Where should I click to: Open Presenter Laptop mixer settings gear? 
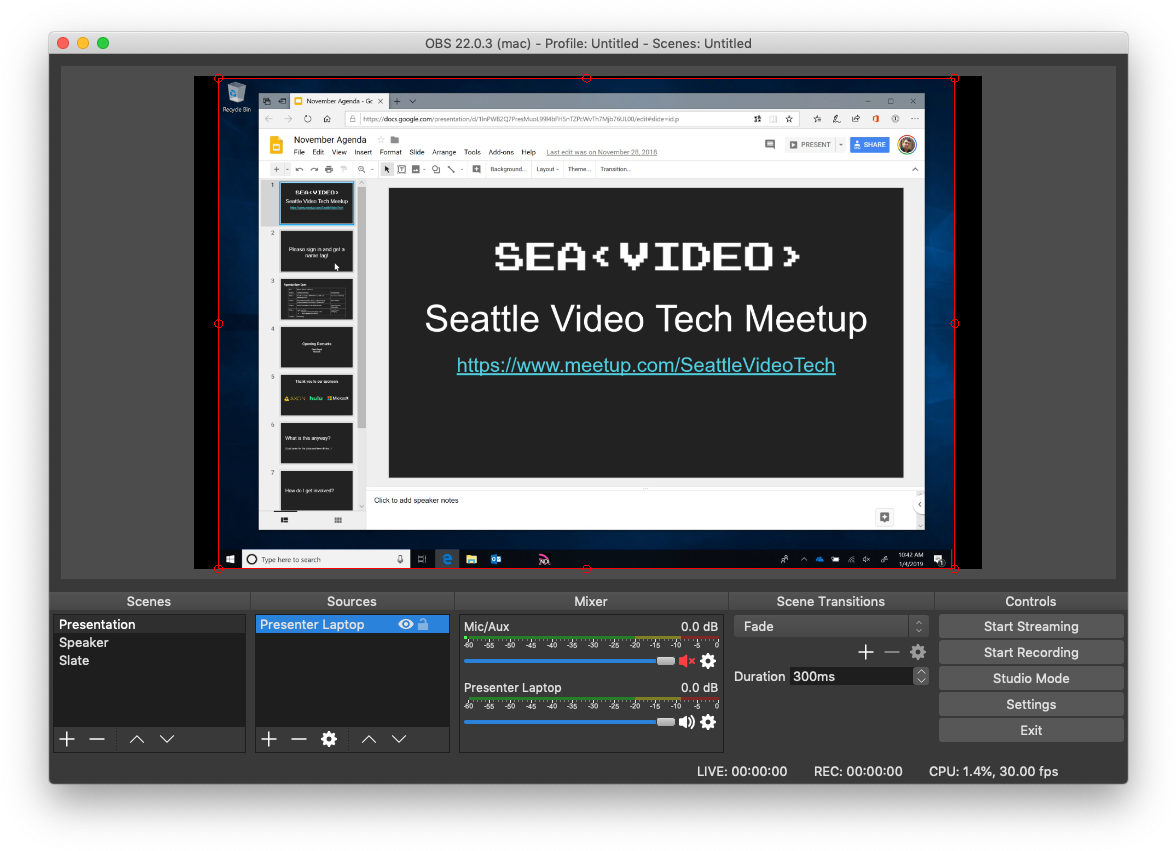point(708,722)
